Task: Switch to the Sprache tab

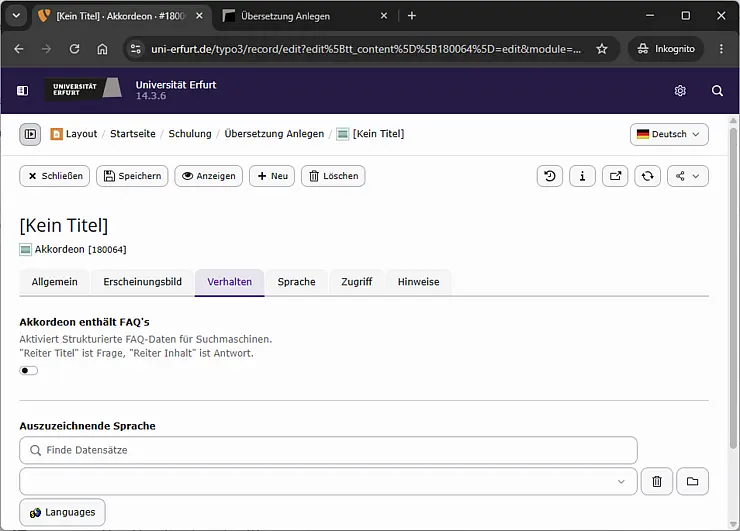Action: click(296, 282)
